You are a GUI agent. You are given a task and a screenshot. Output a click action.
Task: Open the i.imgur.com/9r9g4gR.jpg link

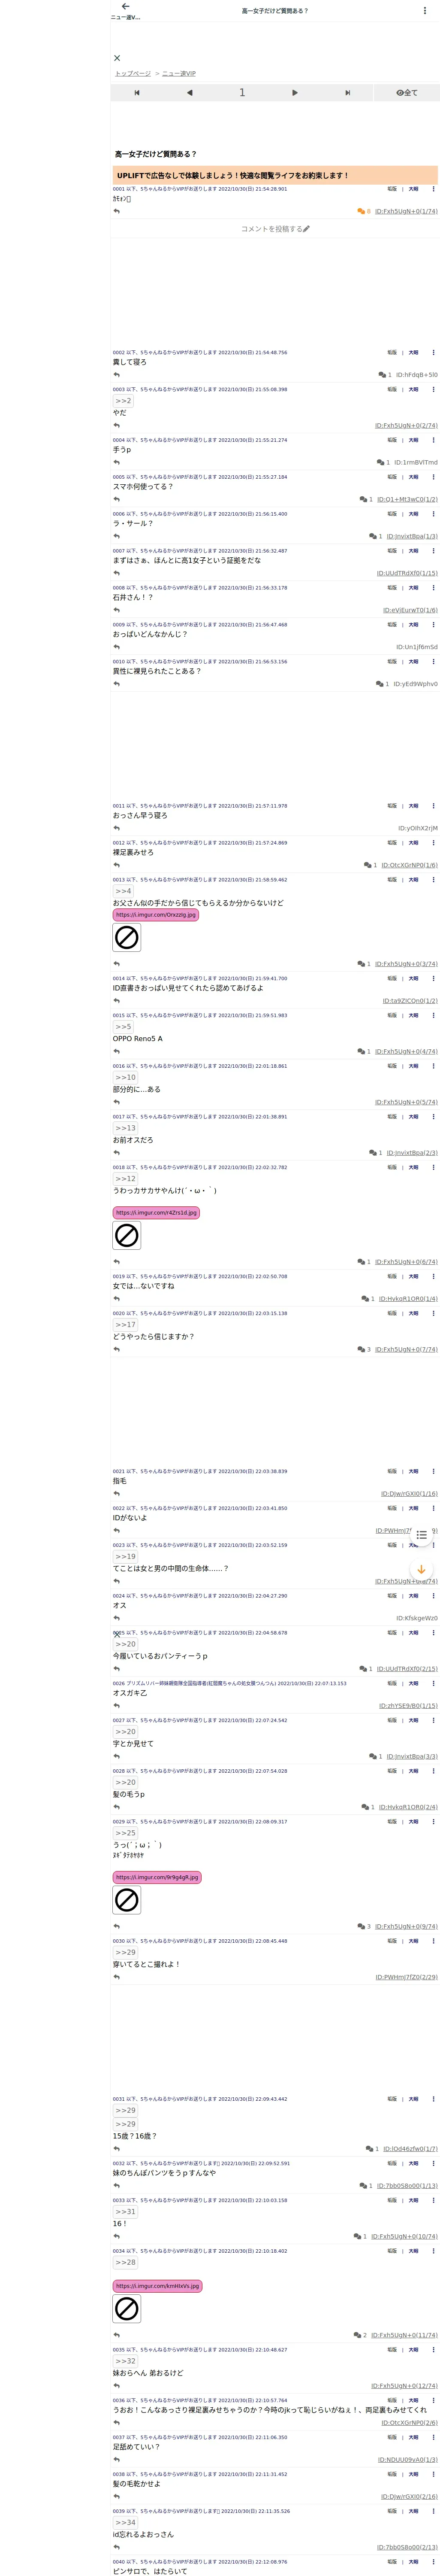point(157,1877)
